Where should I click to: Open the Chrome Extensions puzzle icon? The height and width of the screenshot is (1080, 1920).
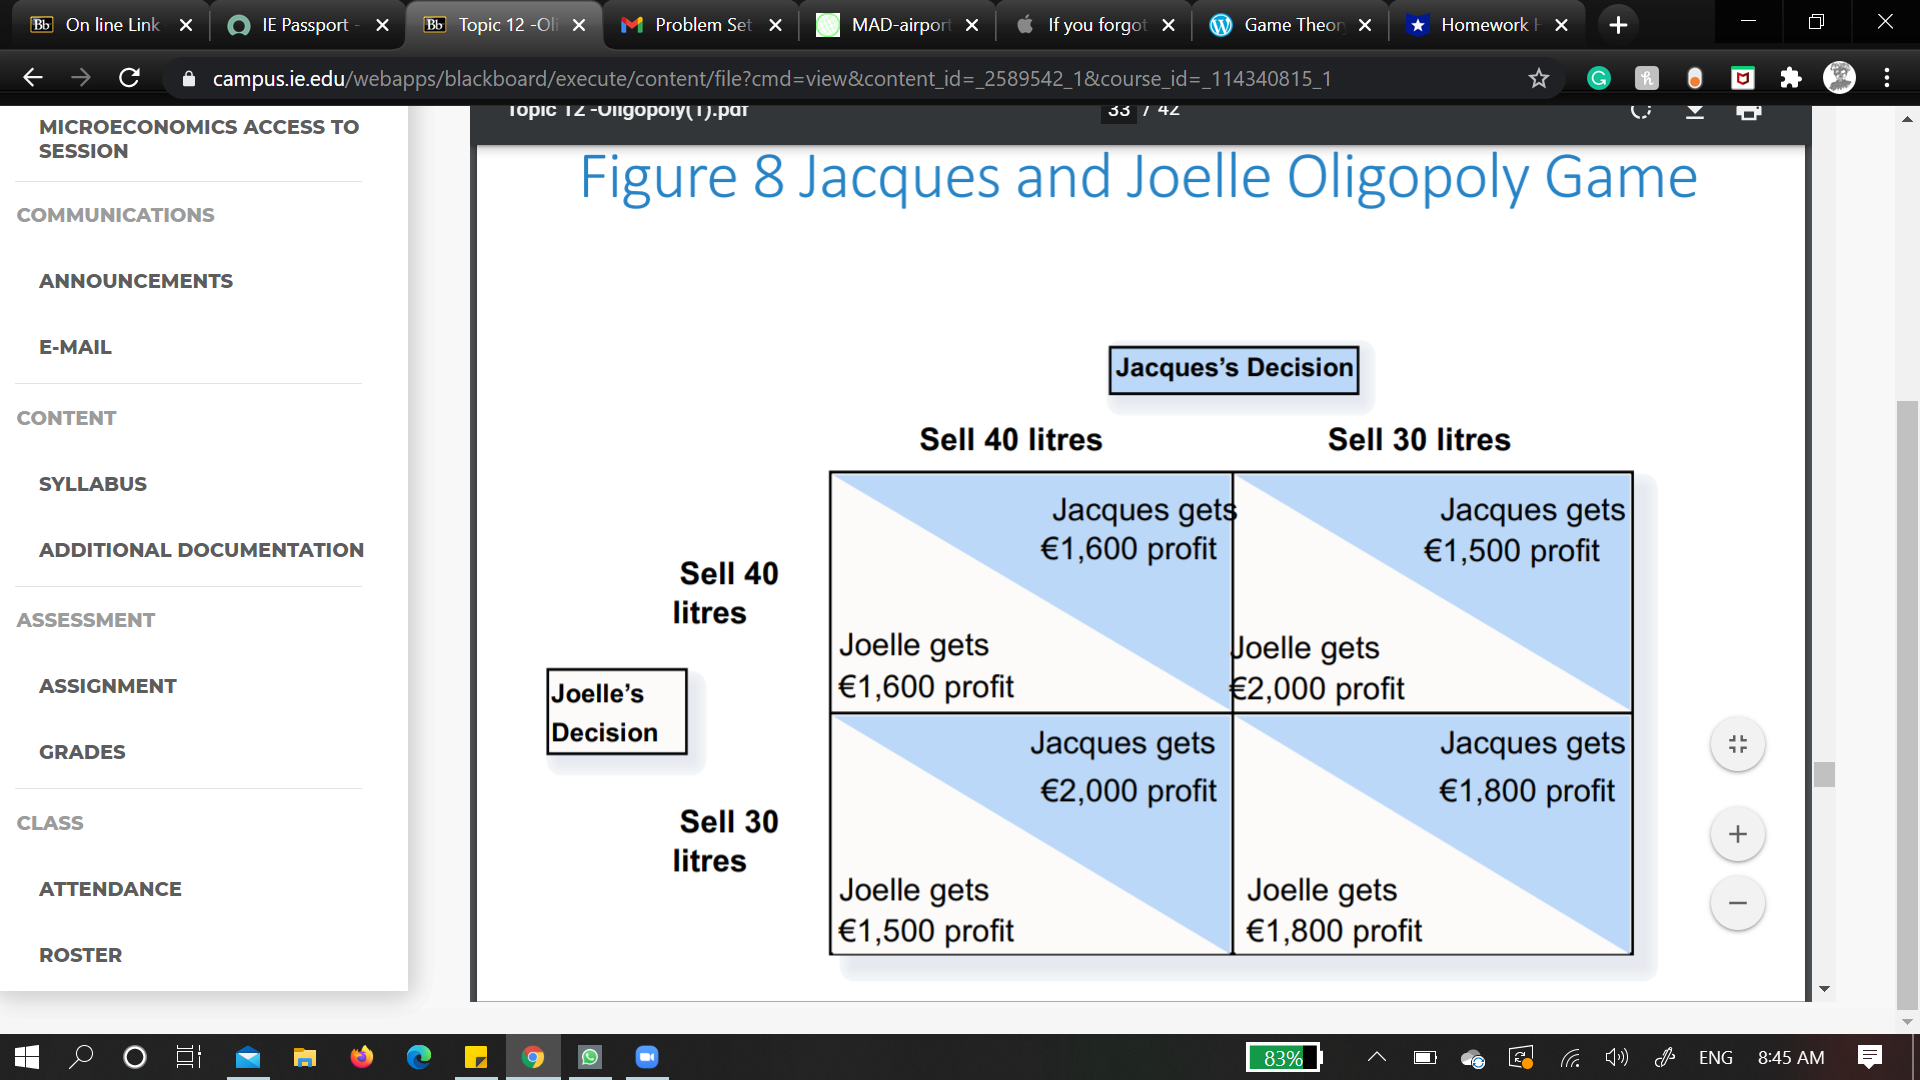click(1790, 78)
